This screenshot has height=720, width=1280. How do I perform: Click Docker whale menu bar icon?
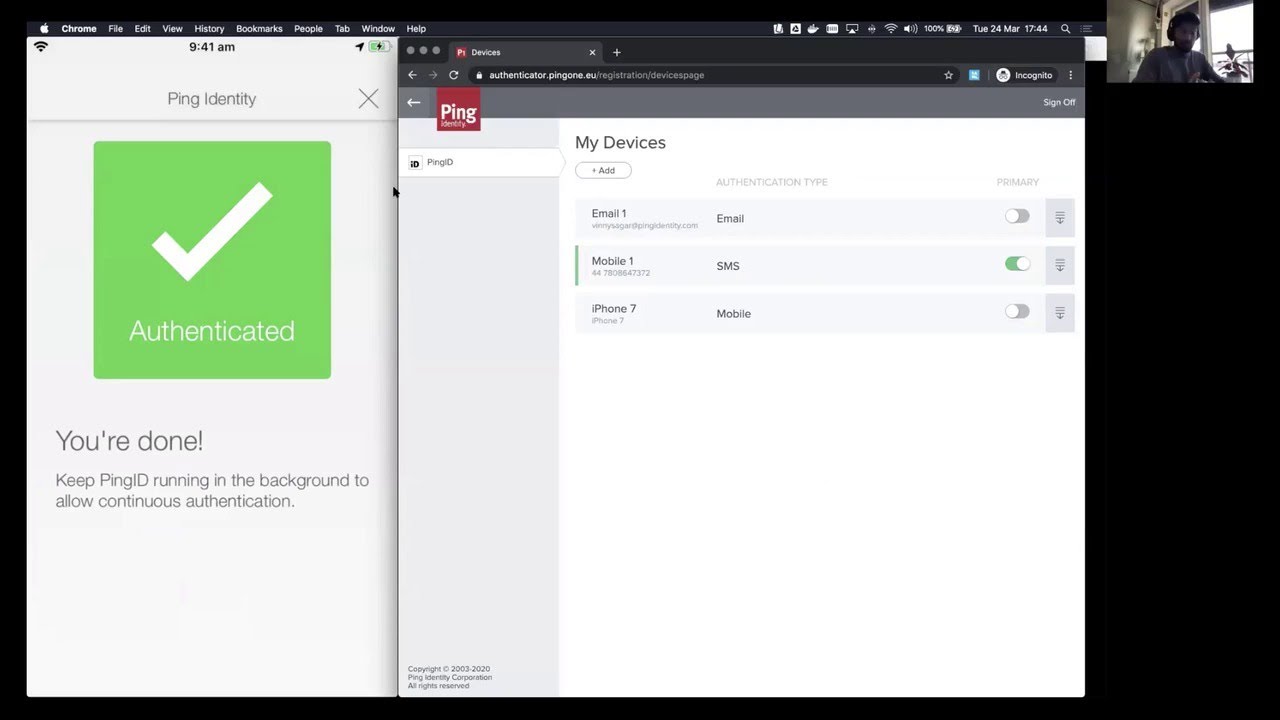813,29
